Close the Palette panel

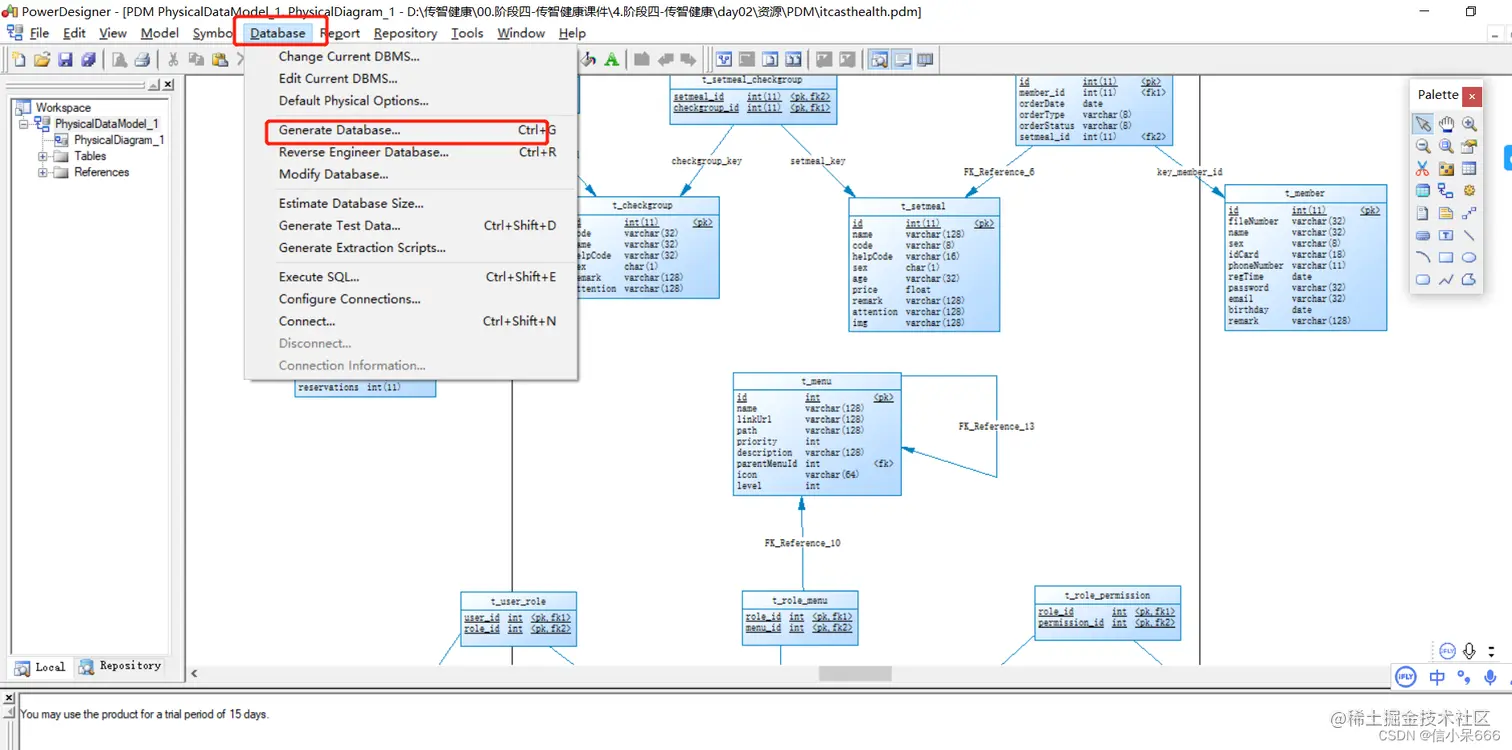point(1472,95)
